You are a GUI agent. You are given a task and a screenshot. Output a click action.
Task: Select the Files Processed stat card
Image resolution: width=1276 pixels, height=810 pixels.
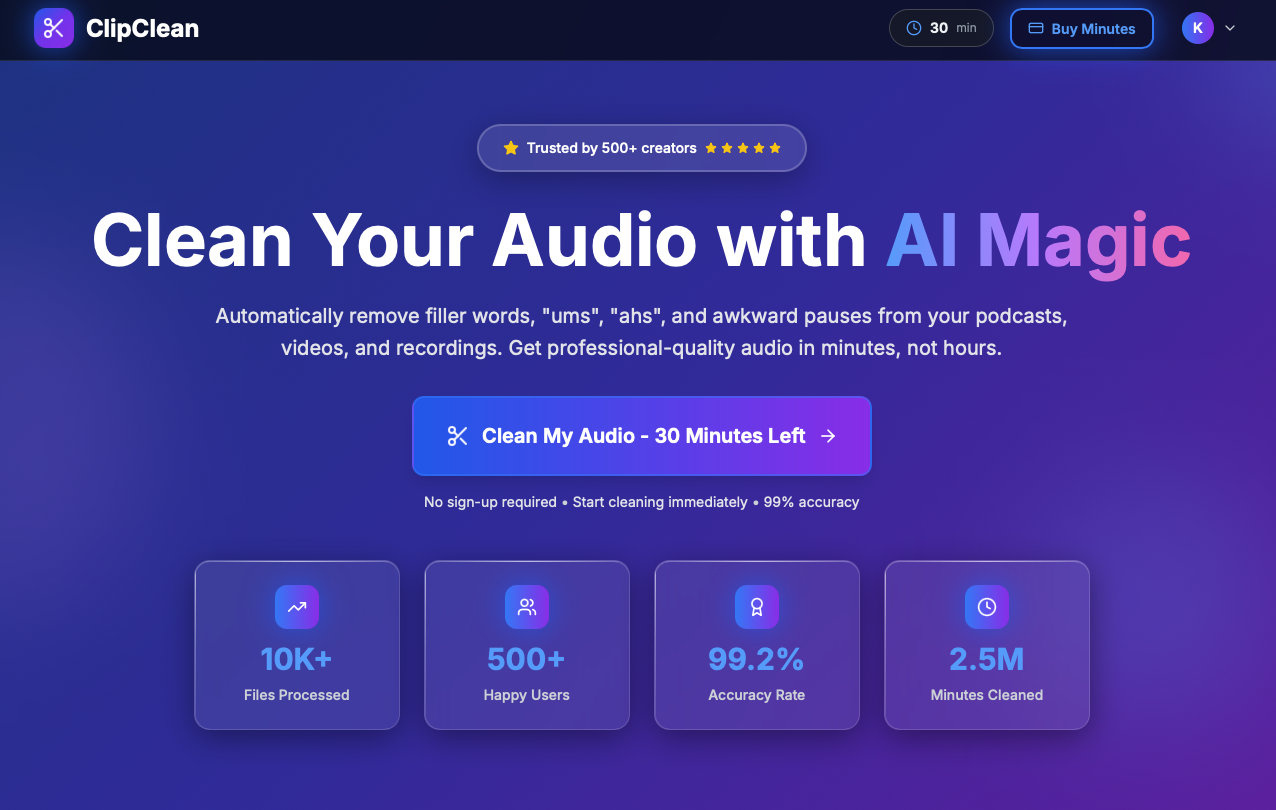[297, 645]
